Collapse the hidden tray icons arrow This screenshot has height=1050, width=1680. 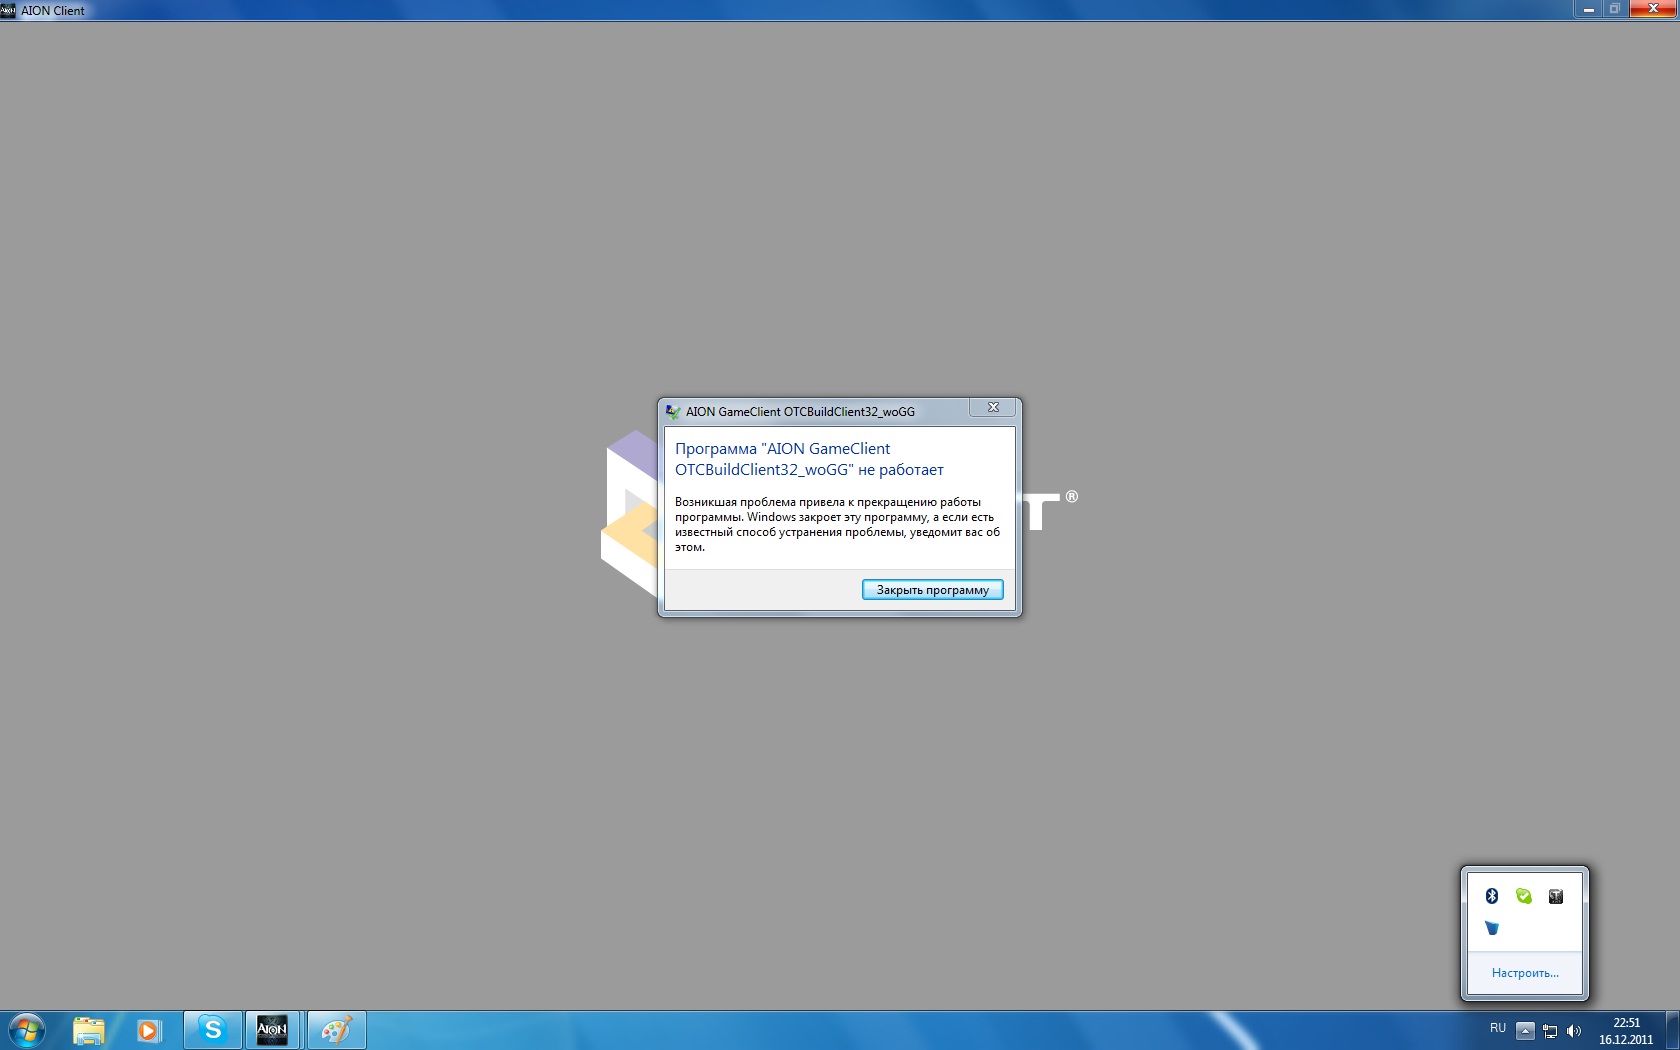click(1525, 1030)
